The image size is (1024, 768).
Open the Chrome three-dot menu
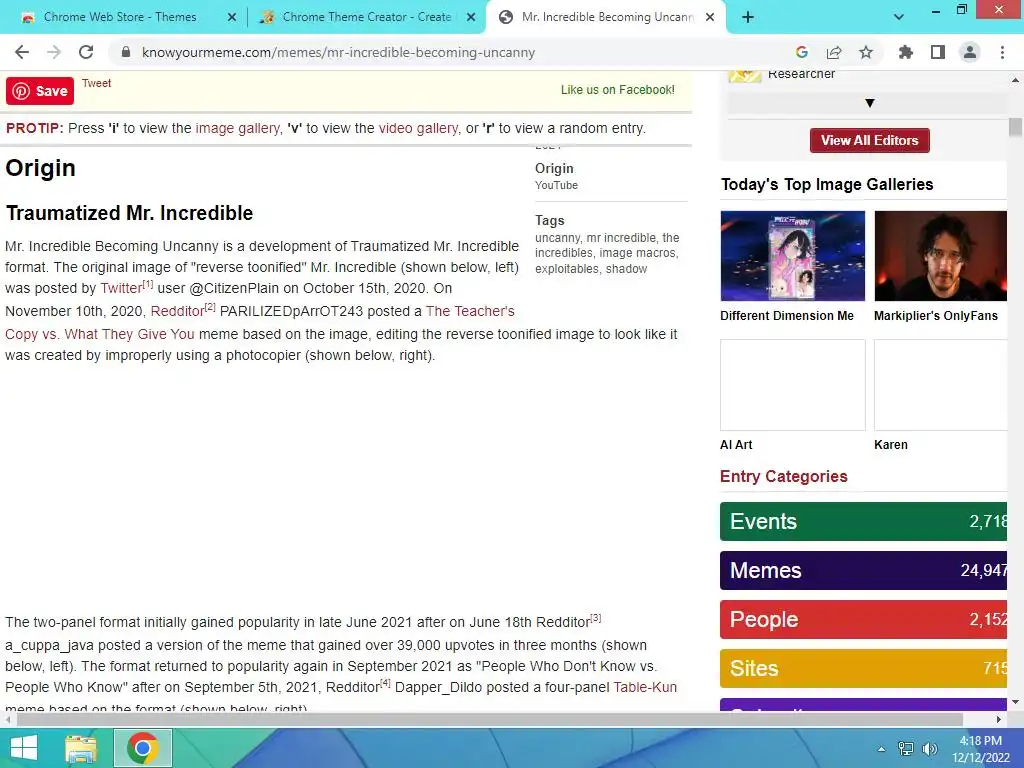(1002, 52)
